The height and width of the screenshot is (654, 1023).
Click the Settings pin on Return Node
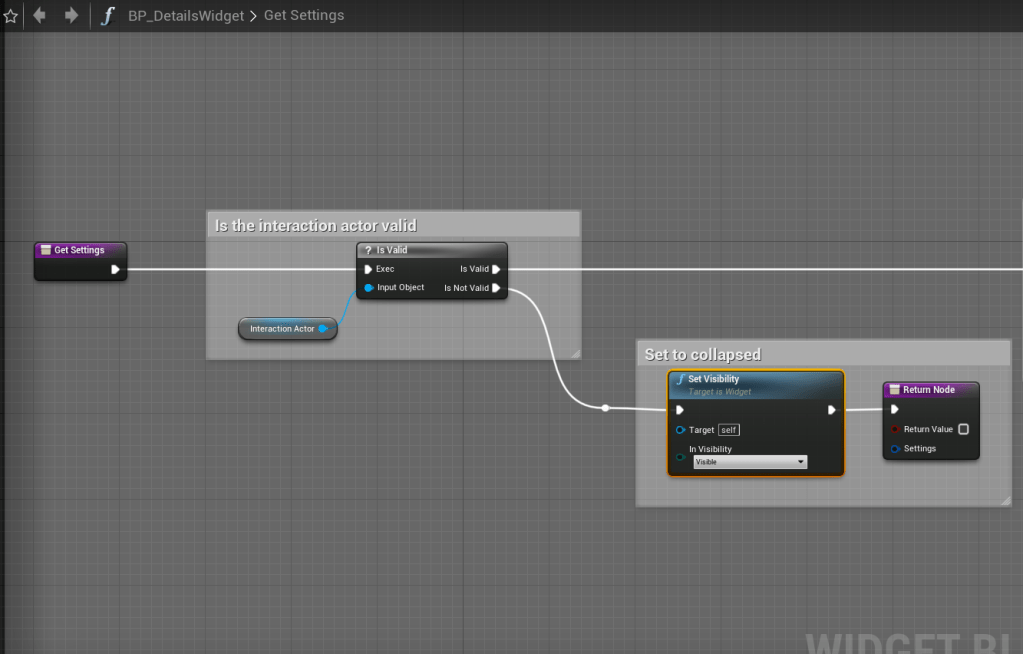(x=895, y=449)
